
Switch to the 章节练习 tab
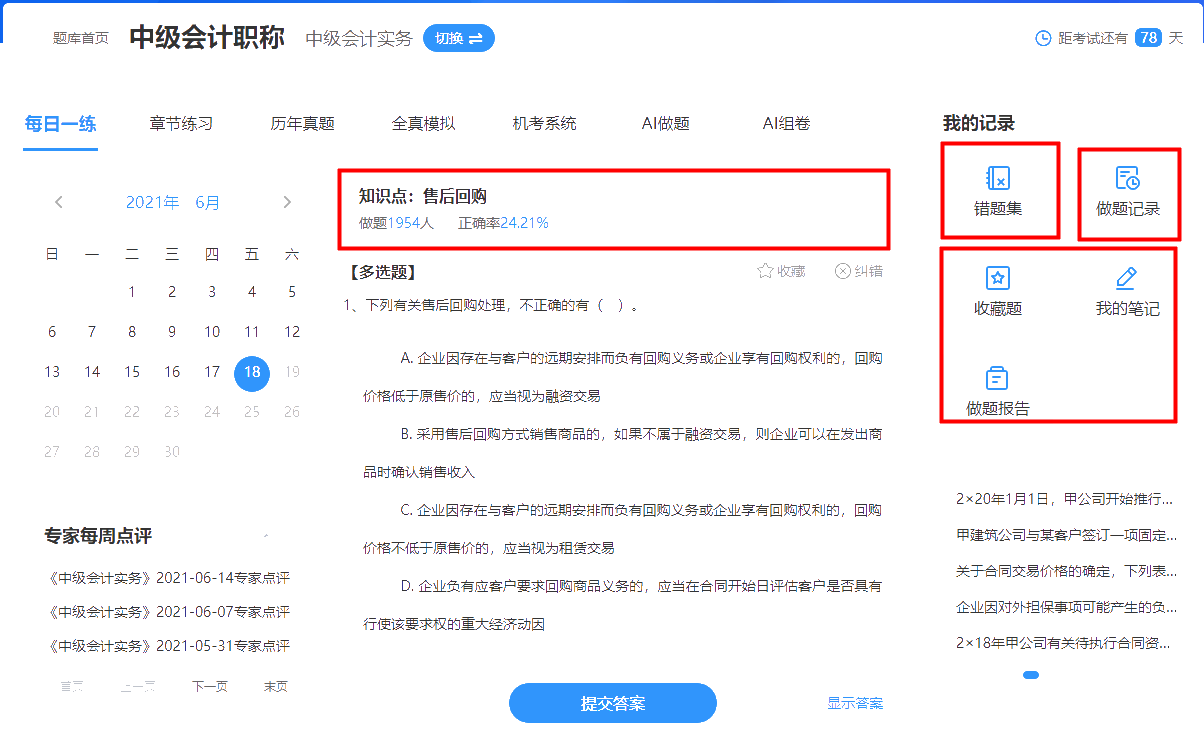[181, 123]
